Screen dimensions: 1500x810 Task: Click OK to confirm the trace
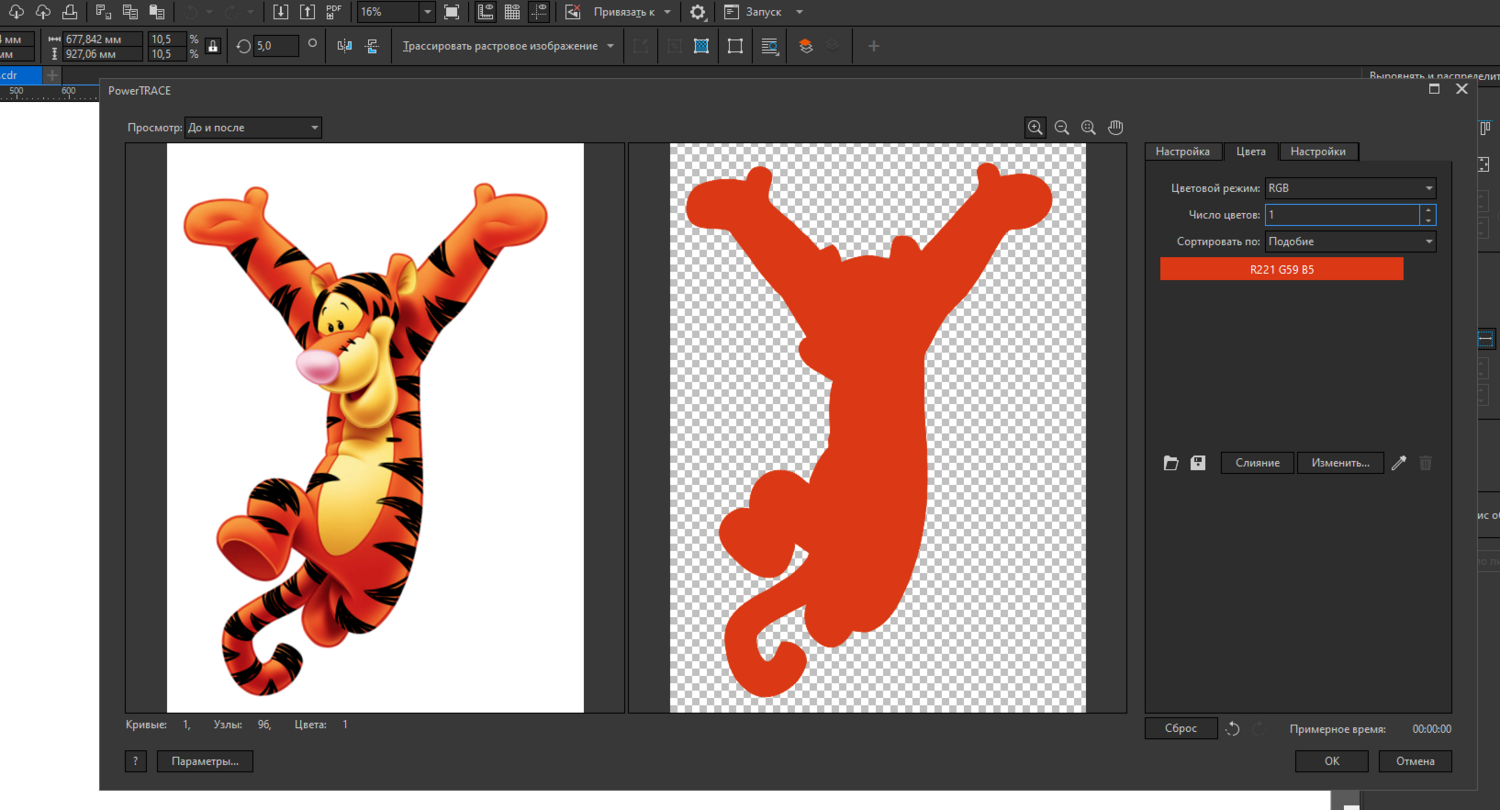(1332, 761)
